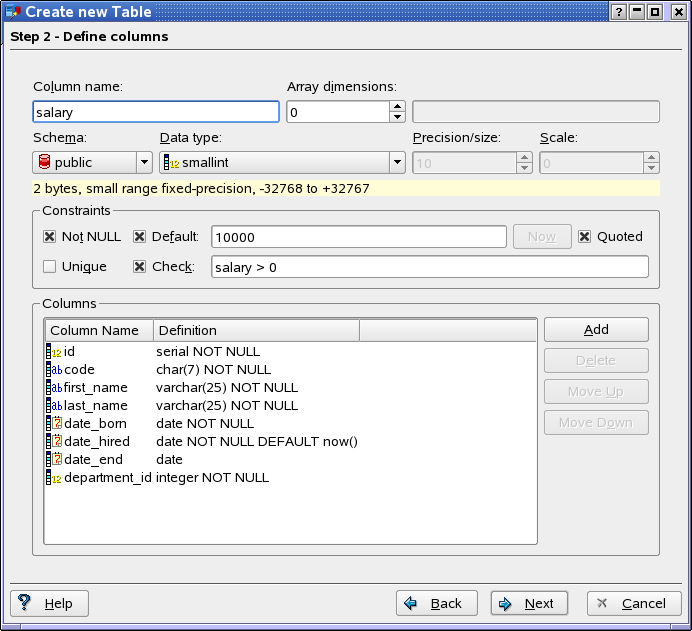Click the help question mark icon in title bar
Viewport: 692px width, 631px height.
(619, 12)
